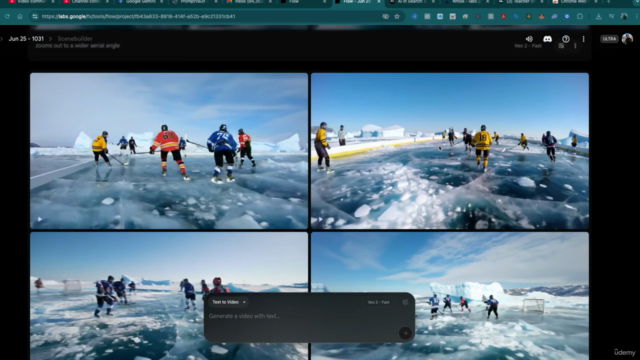Open the browser profile avatar in toolbar
Image resolution: width=640 pixels, height=360 pixels.
(624, 16)
